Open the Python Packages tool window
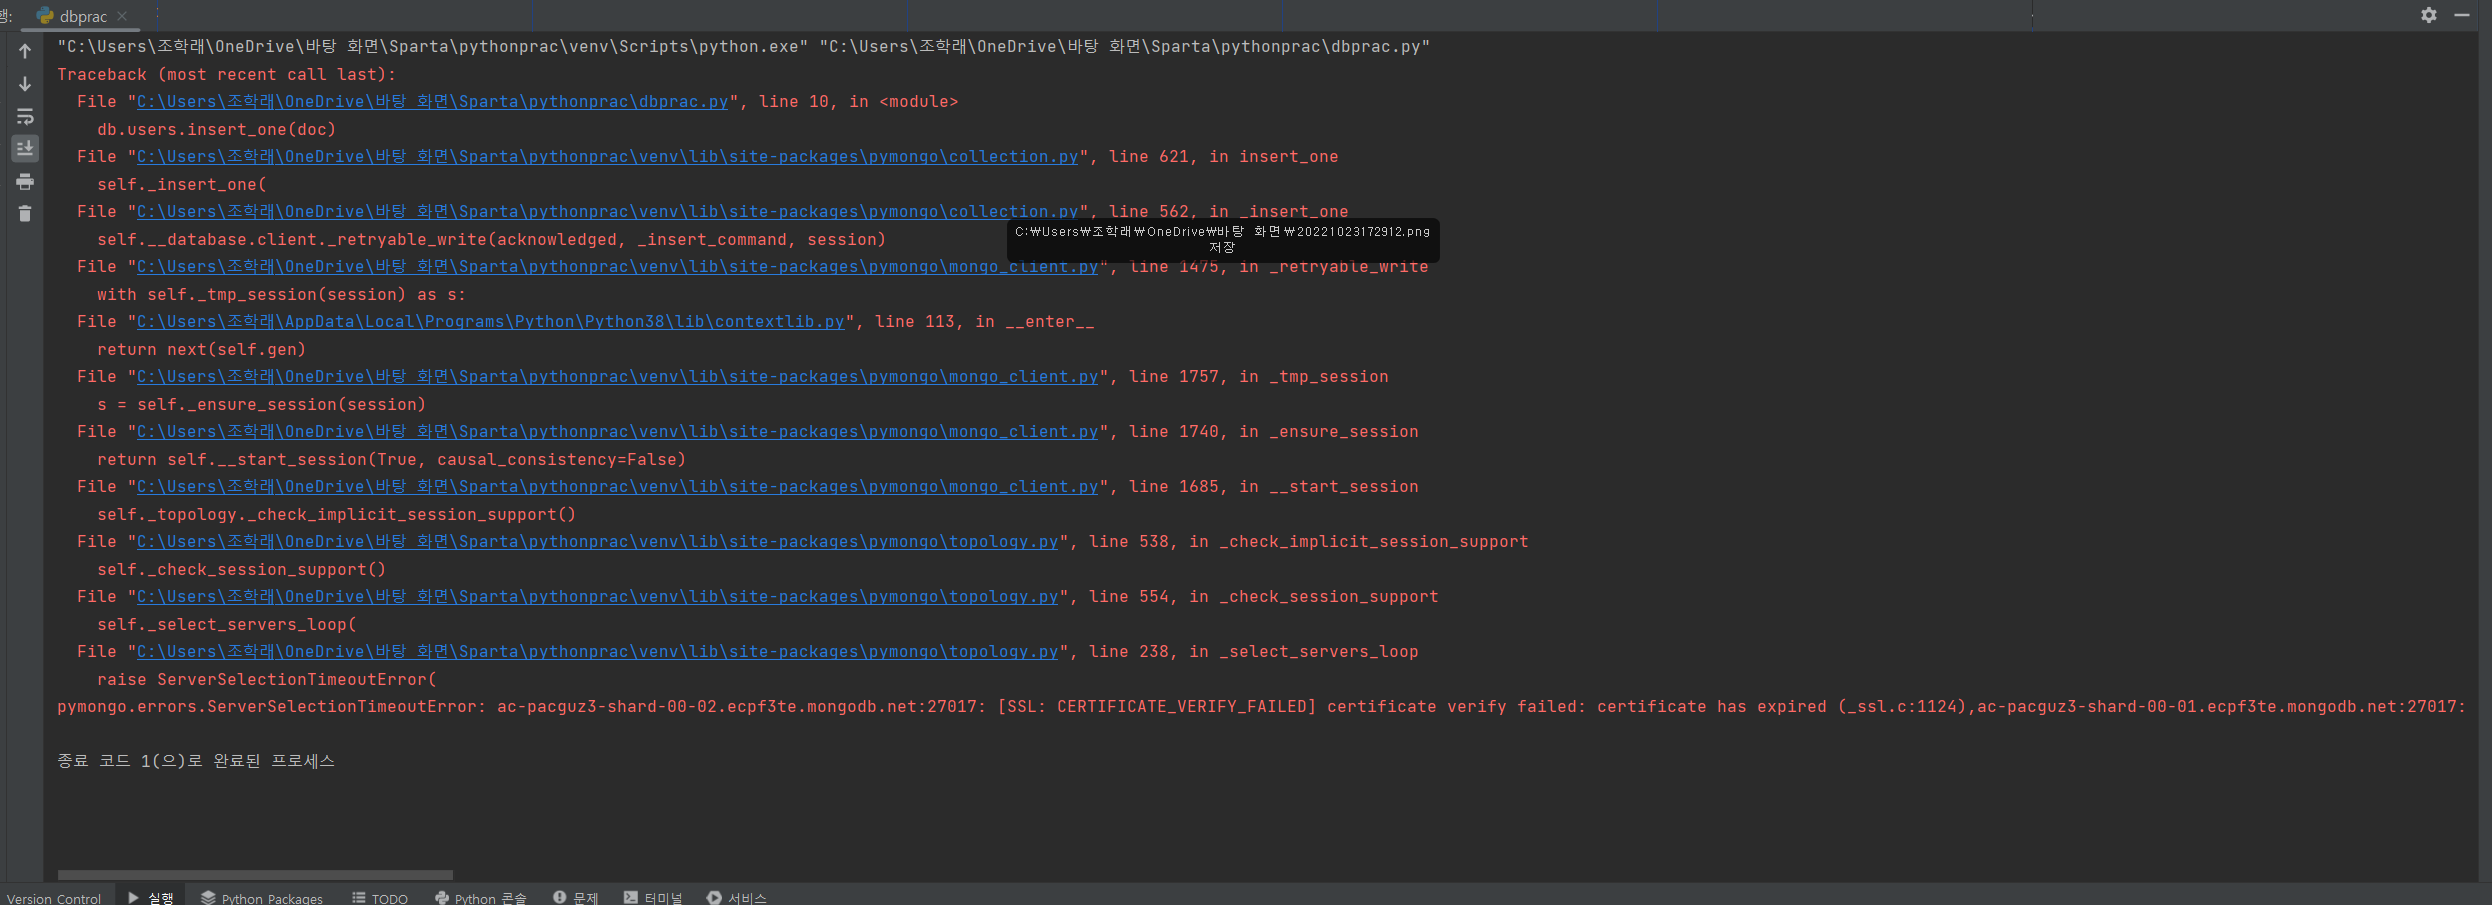Image resolution: width=2492 pixels, height=905 pixels. click(x=262, y=898)
